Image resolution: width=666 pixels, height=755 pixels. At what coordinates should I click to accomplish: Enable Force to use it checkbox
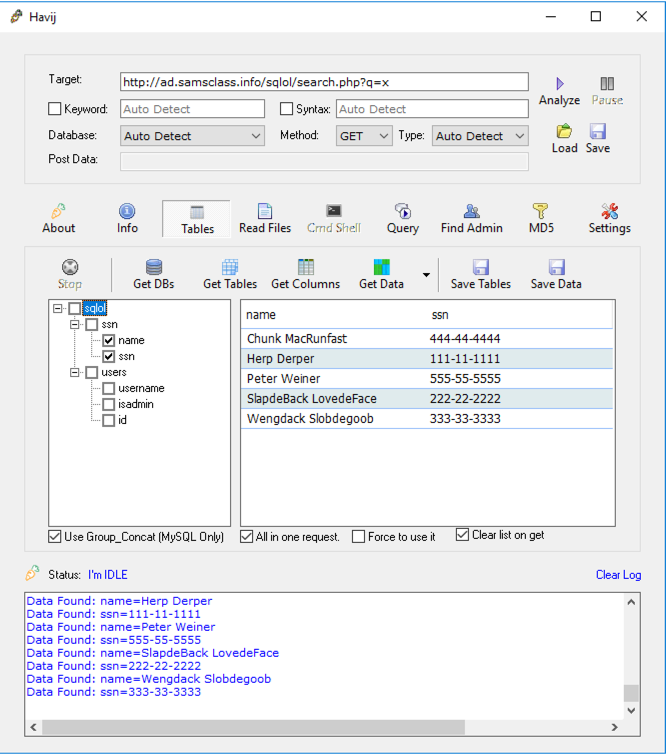[x=358, y=536]
